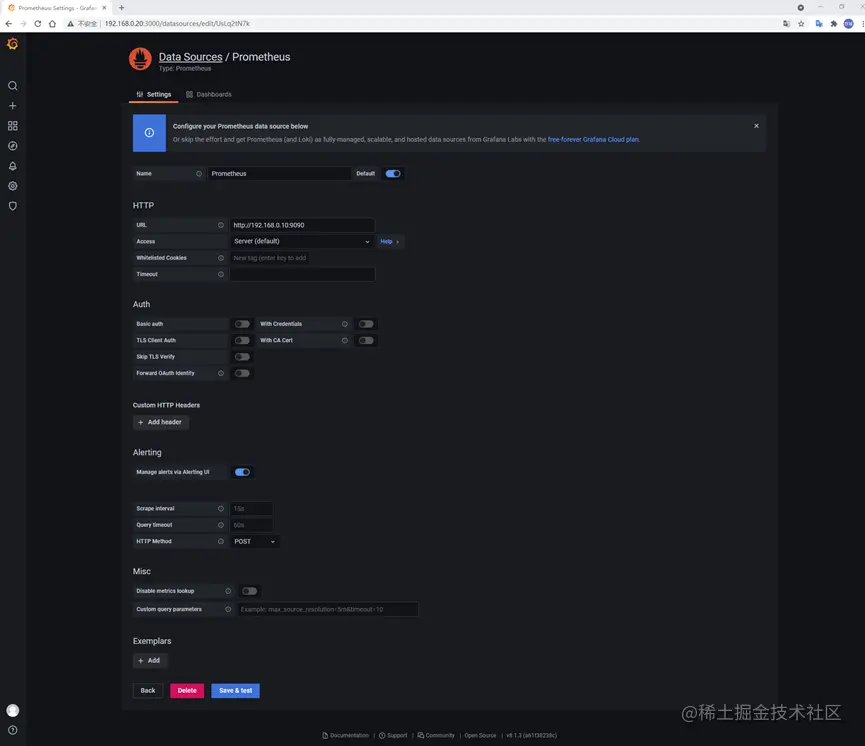
Task: Open the Documentation footer link
Action: [345, 736]
